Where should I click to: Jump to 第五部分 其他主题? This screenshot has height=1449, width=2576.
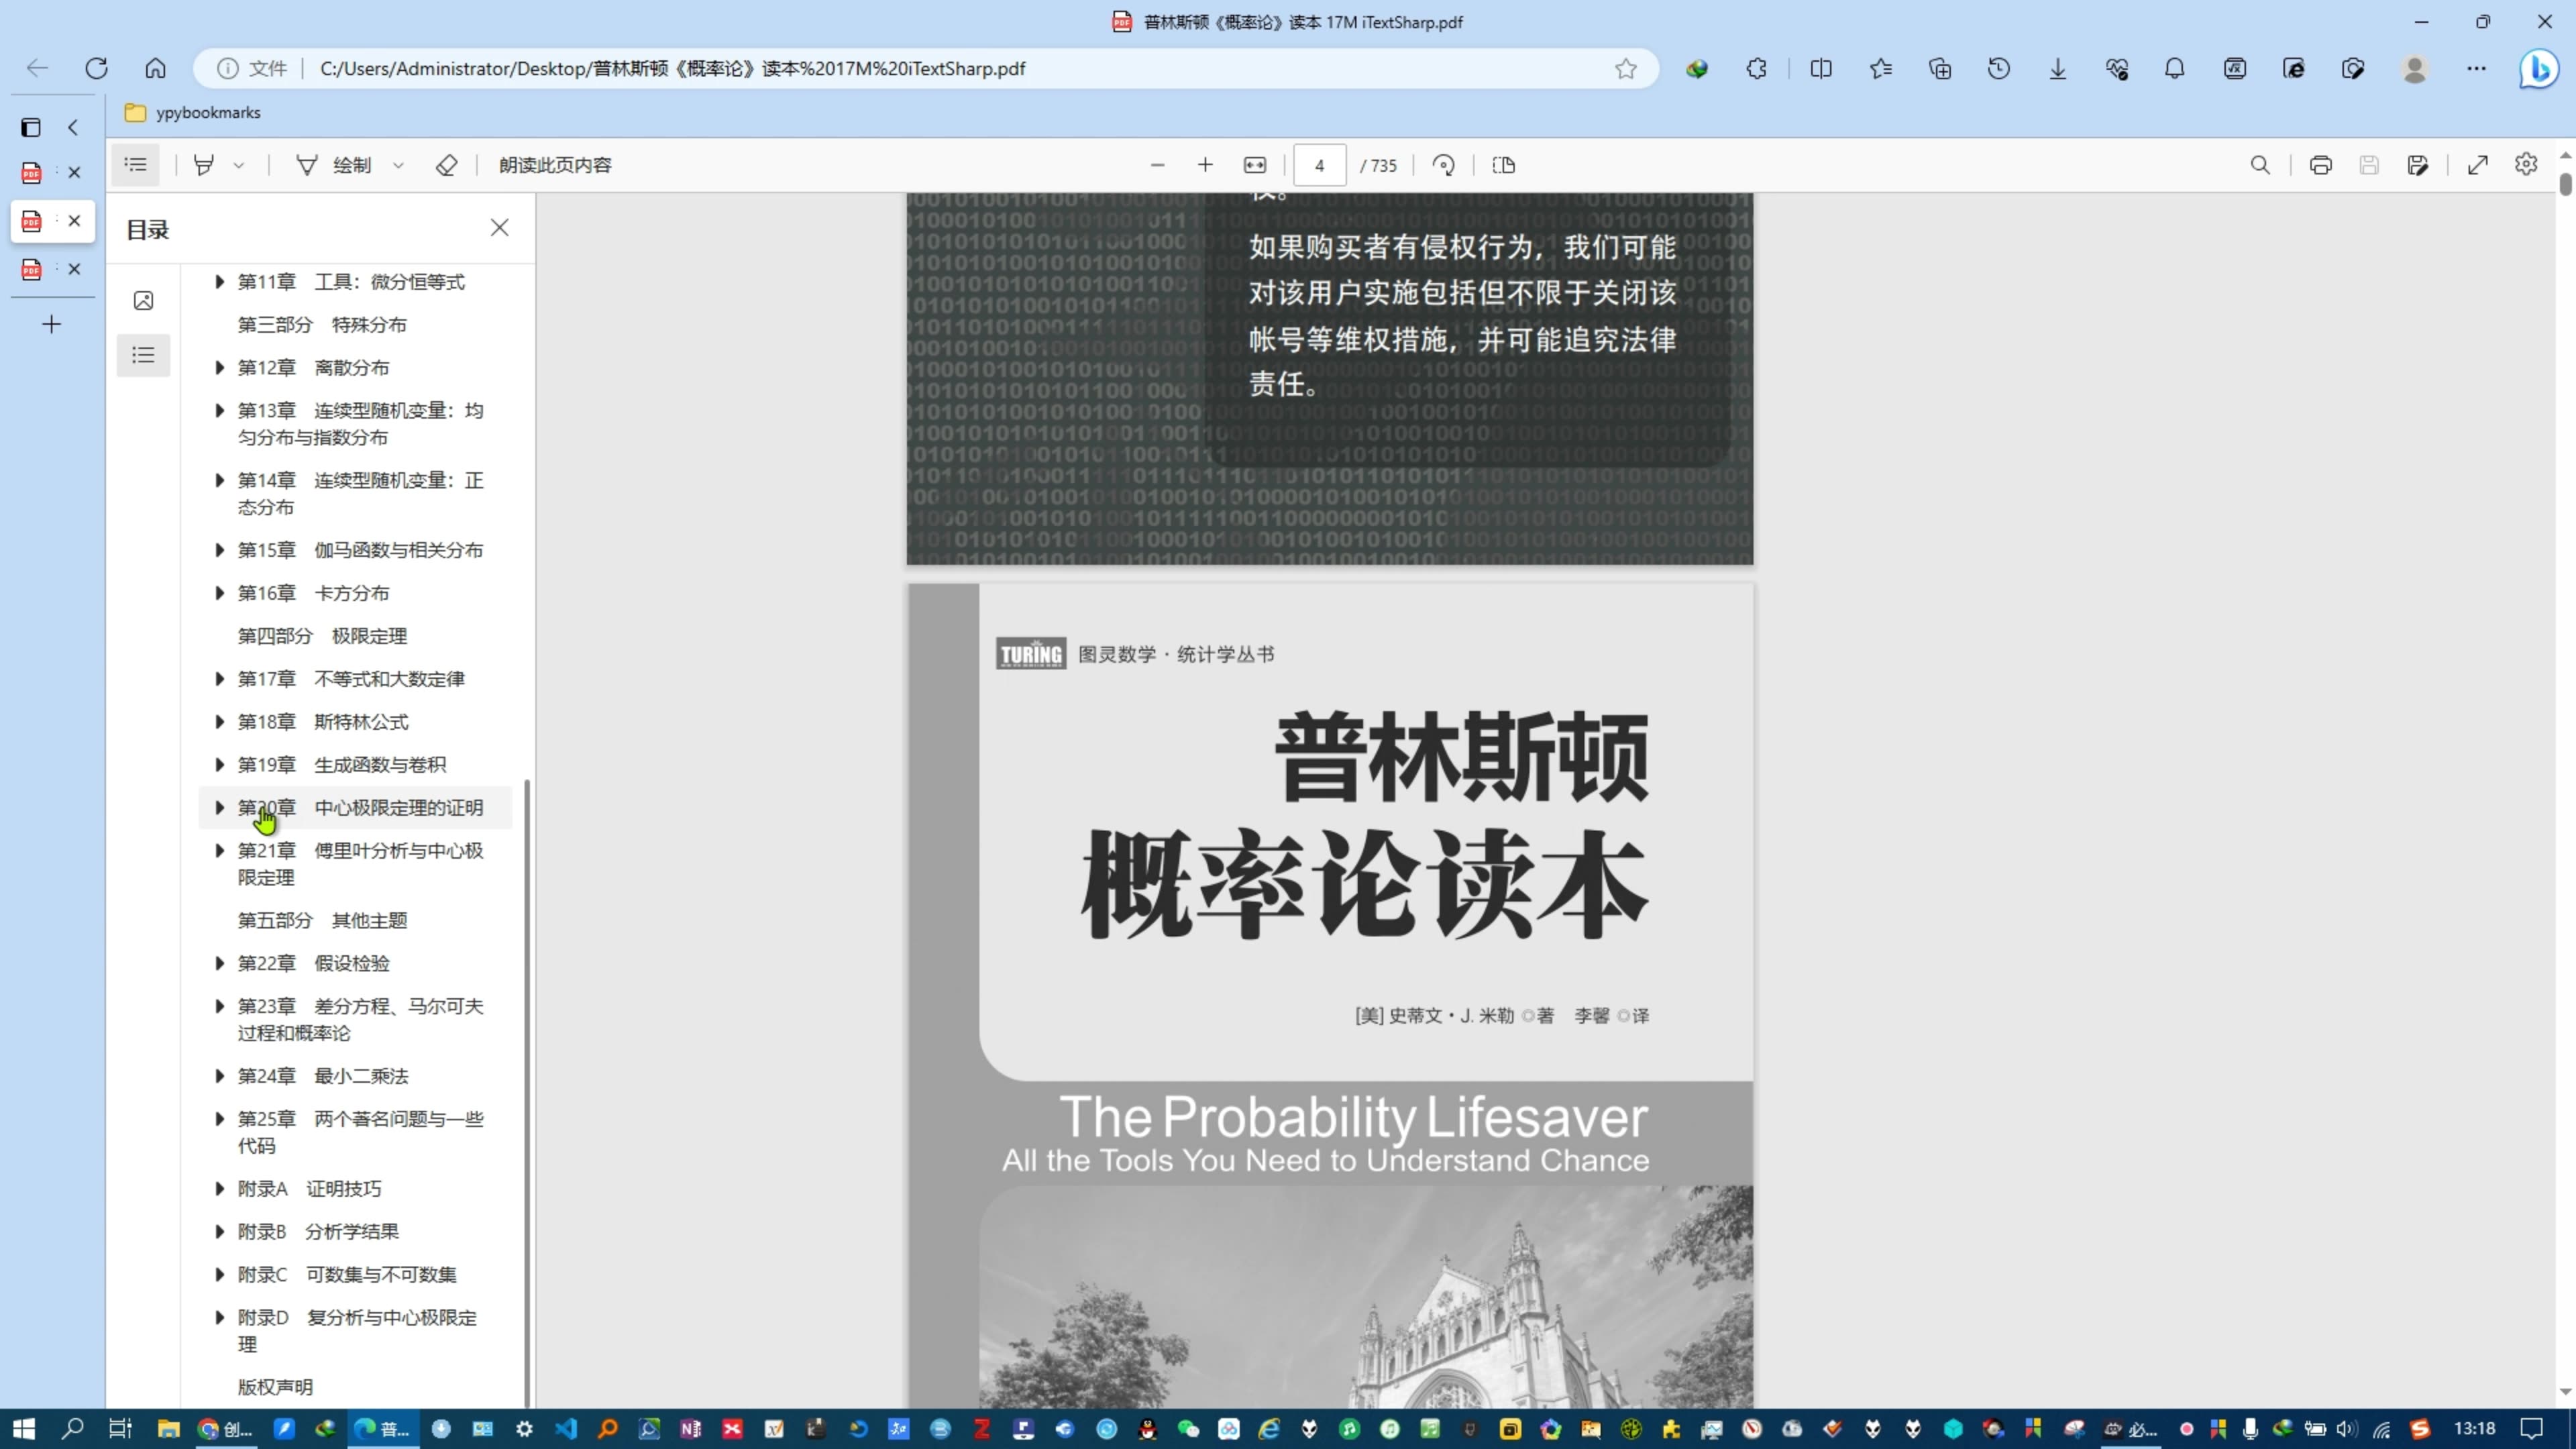(x=322, y=920)
